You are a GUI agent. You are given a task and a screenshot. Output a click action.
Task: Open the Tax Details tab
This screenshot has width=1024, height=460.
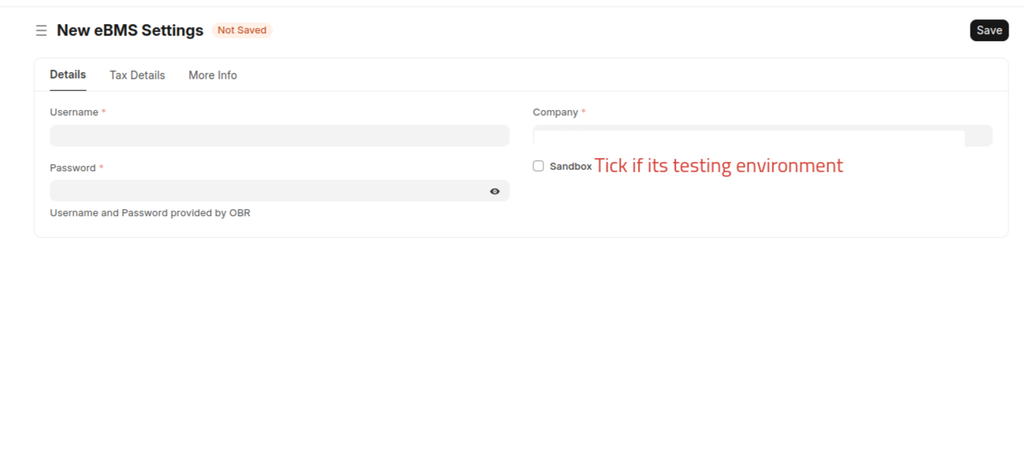pyautogui.click(x=137, y=75)
